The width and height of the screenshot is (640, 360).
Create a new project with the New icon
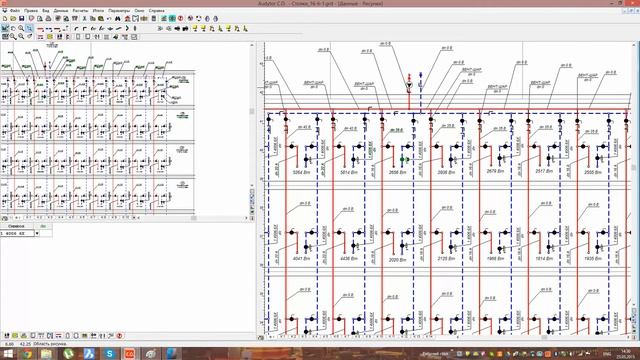point(5,18)
